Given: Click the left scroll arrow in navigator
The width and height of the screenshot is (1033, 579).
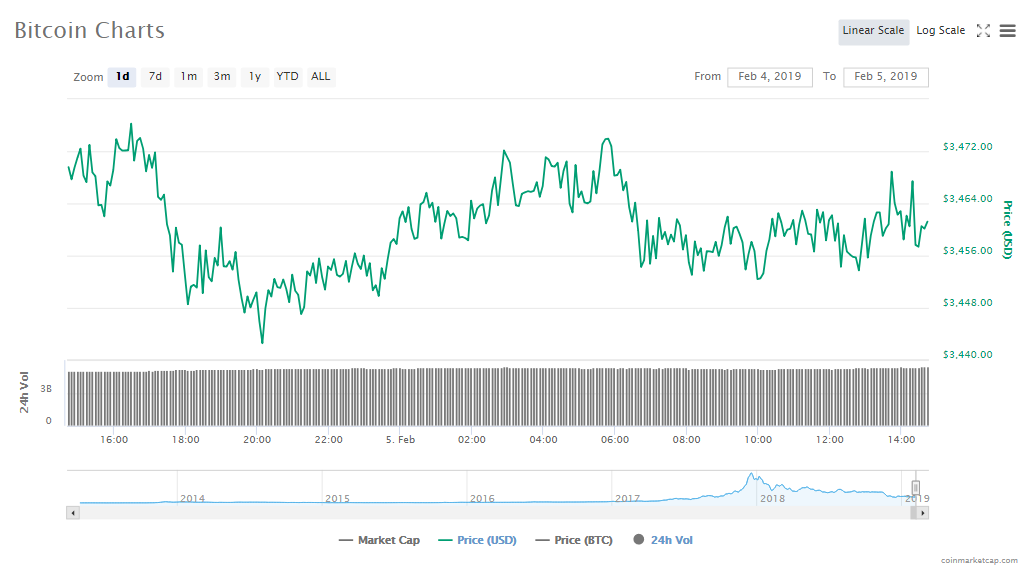Looking at the screenshot, I should 72,513.
